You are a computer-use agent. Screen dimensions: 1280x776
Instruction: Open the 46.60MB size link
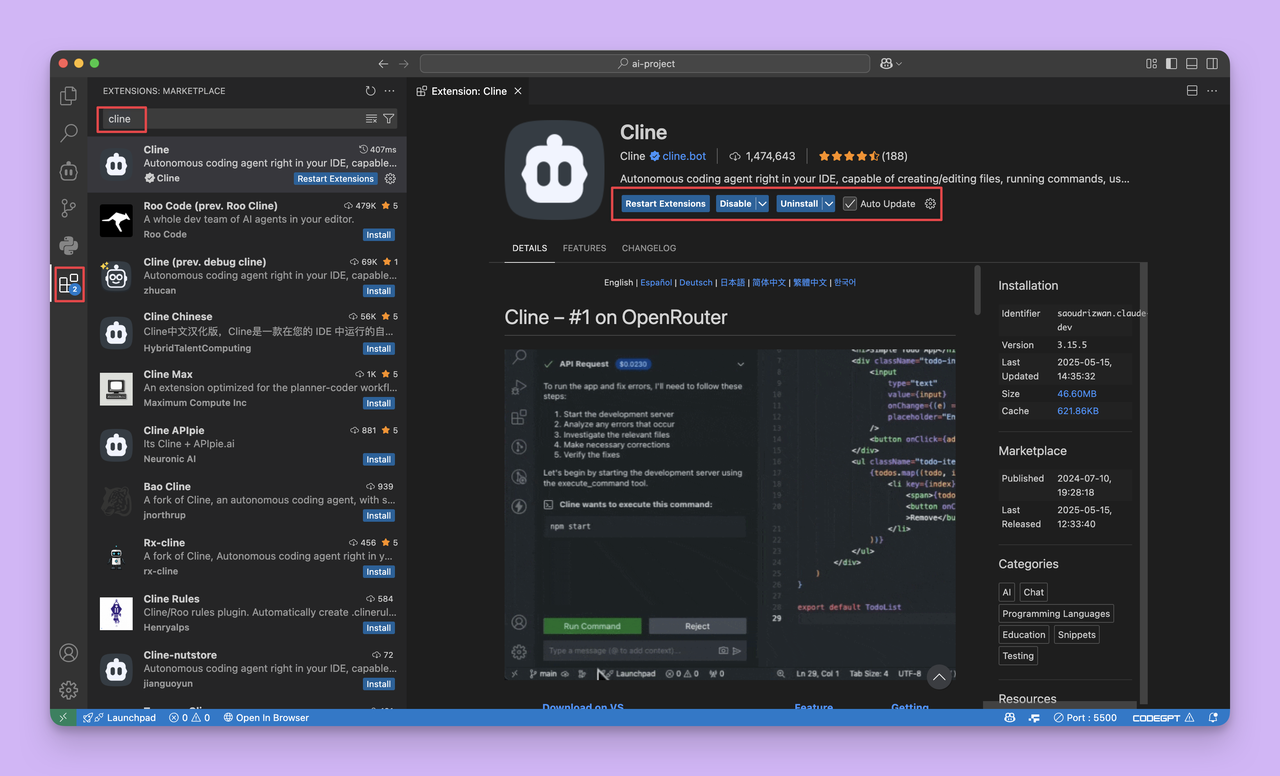click(1077, 395)
